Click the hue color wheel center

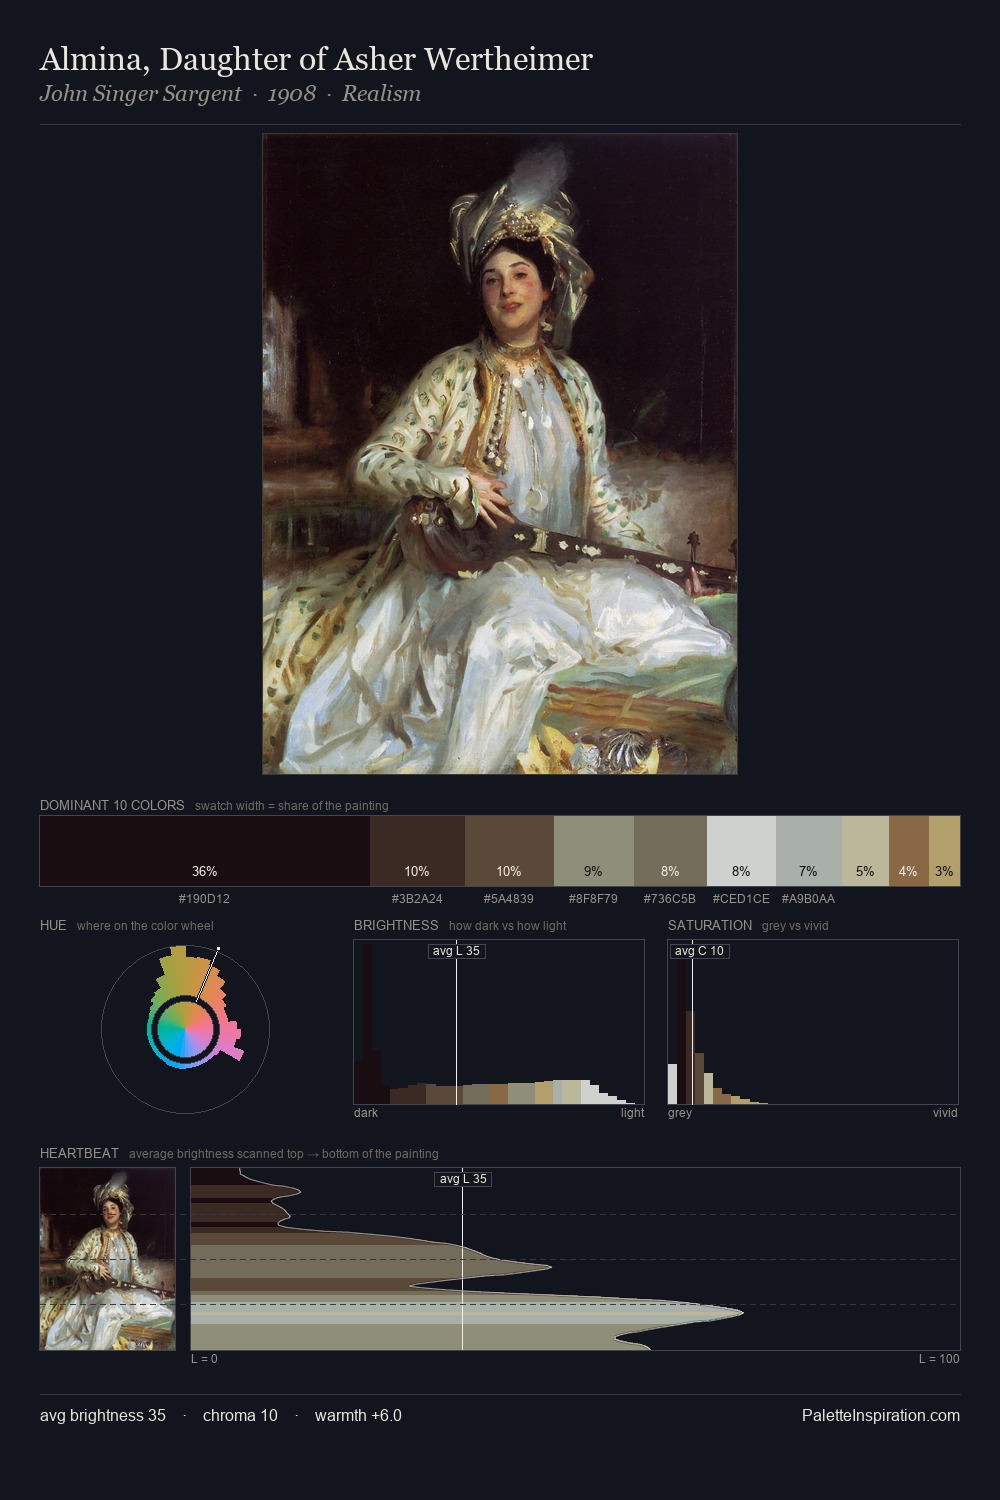[185, 1028]
